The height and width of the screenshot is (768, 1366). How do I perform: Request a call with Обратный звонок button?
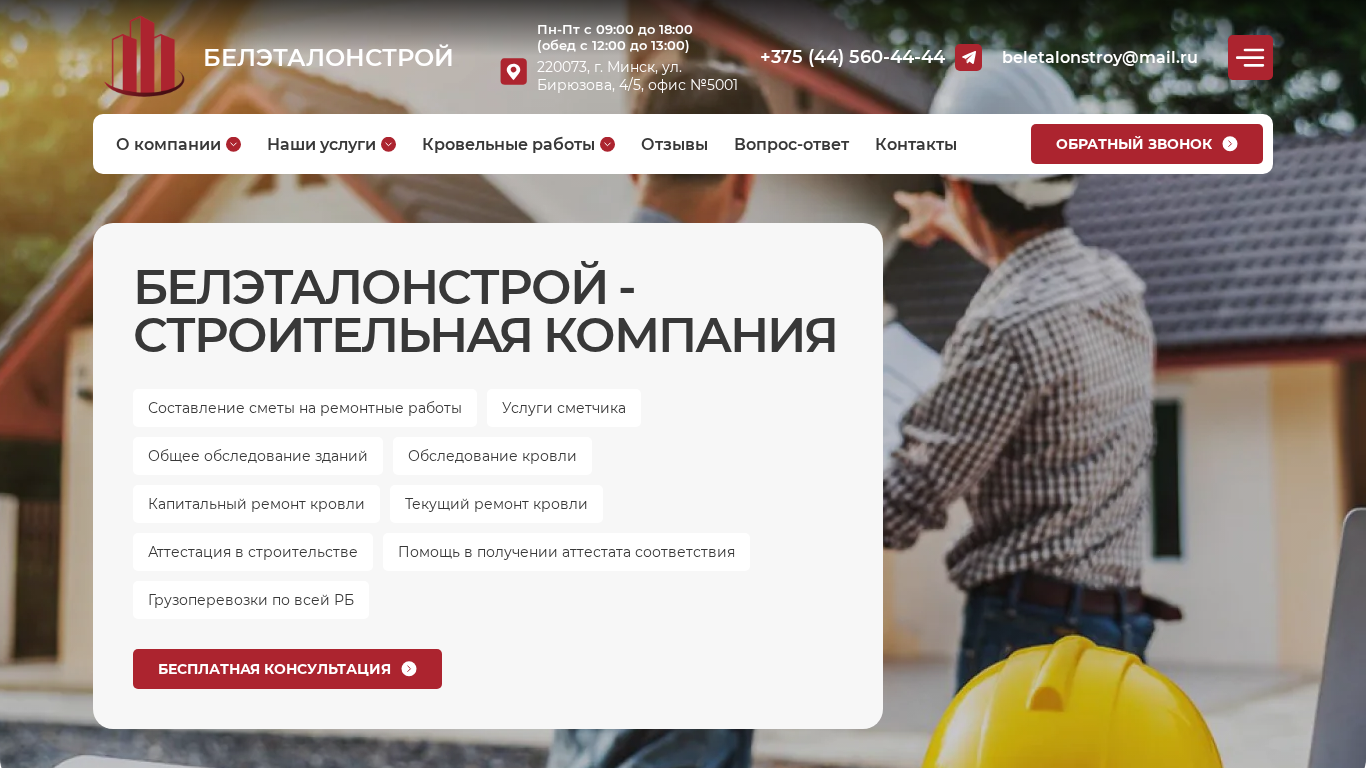click(x=1147, y=144)
